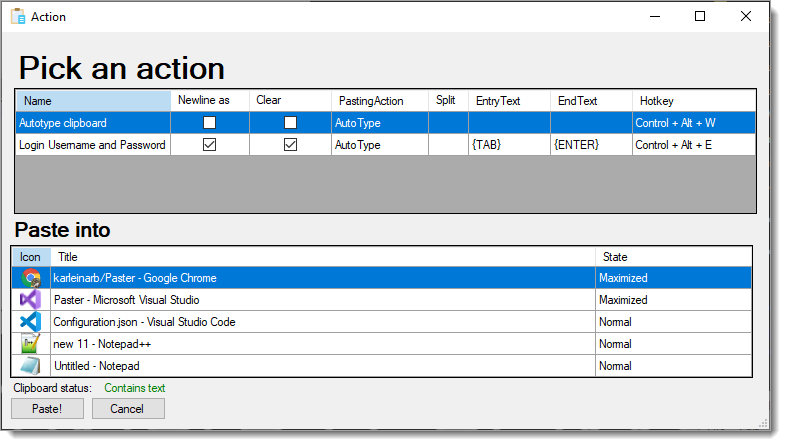The width and height of the screenshot is (786, 446).
Task: Click empty Split cell for Autotype clipboard
Action: [x=449, y=123]
